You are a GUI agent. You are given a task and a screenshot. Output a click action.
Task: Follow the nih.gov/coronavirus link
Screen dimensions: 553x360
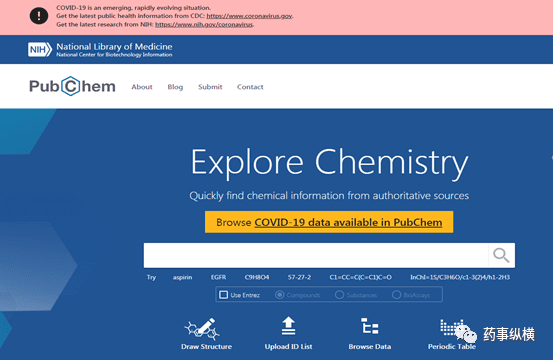coord(204,24)
